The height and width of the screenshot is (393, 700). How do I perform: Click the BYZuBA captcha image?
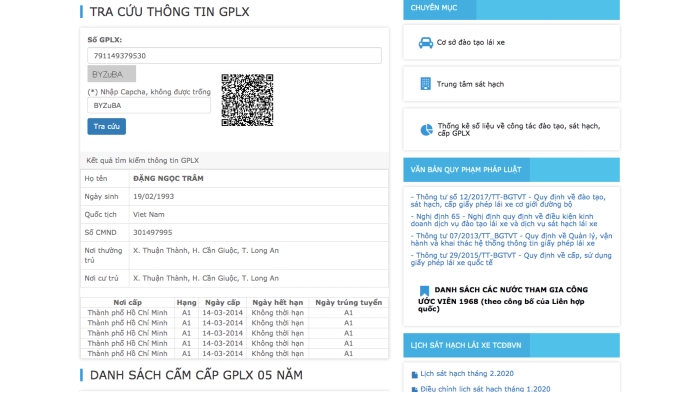pyautogui.click(x=112, y=74)
